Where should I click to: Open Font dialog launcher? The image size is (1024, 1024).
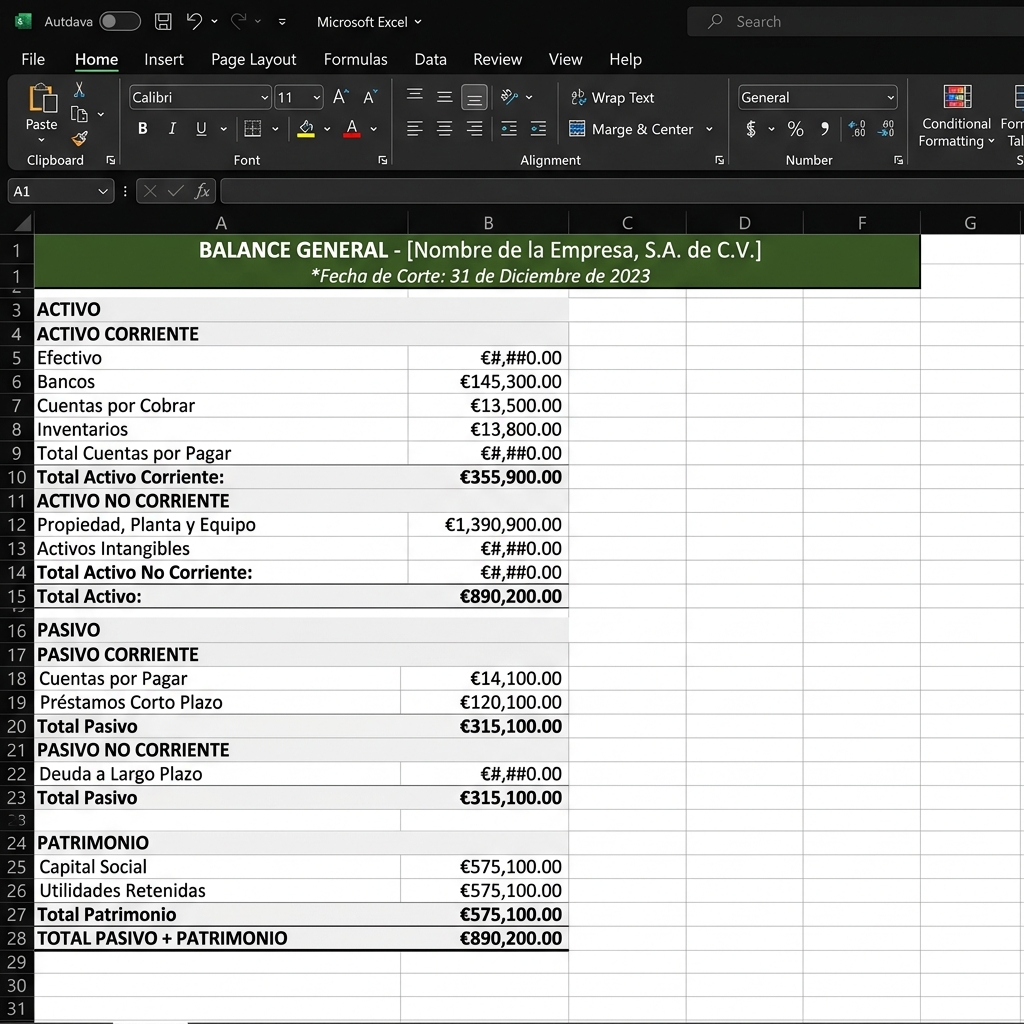(x=383, y=160)
